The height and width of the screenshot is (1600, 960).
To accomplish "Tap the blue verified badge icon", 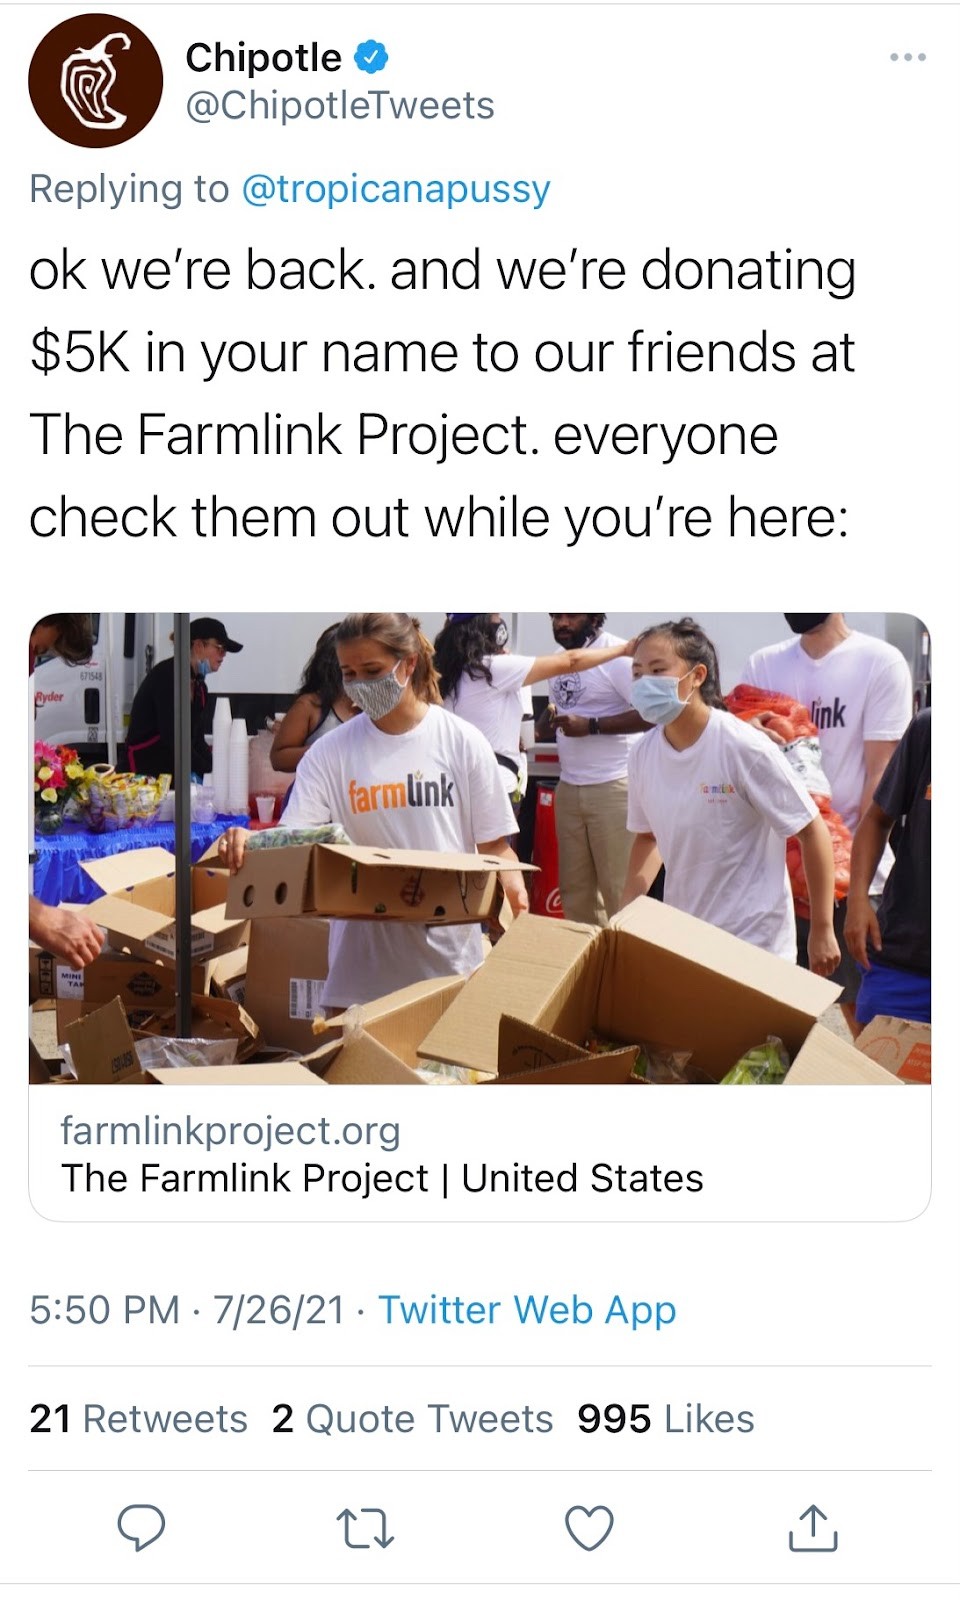I will [372, 58].
